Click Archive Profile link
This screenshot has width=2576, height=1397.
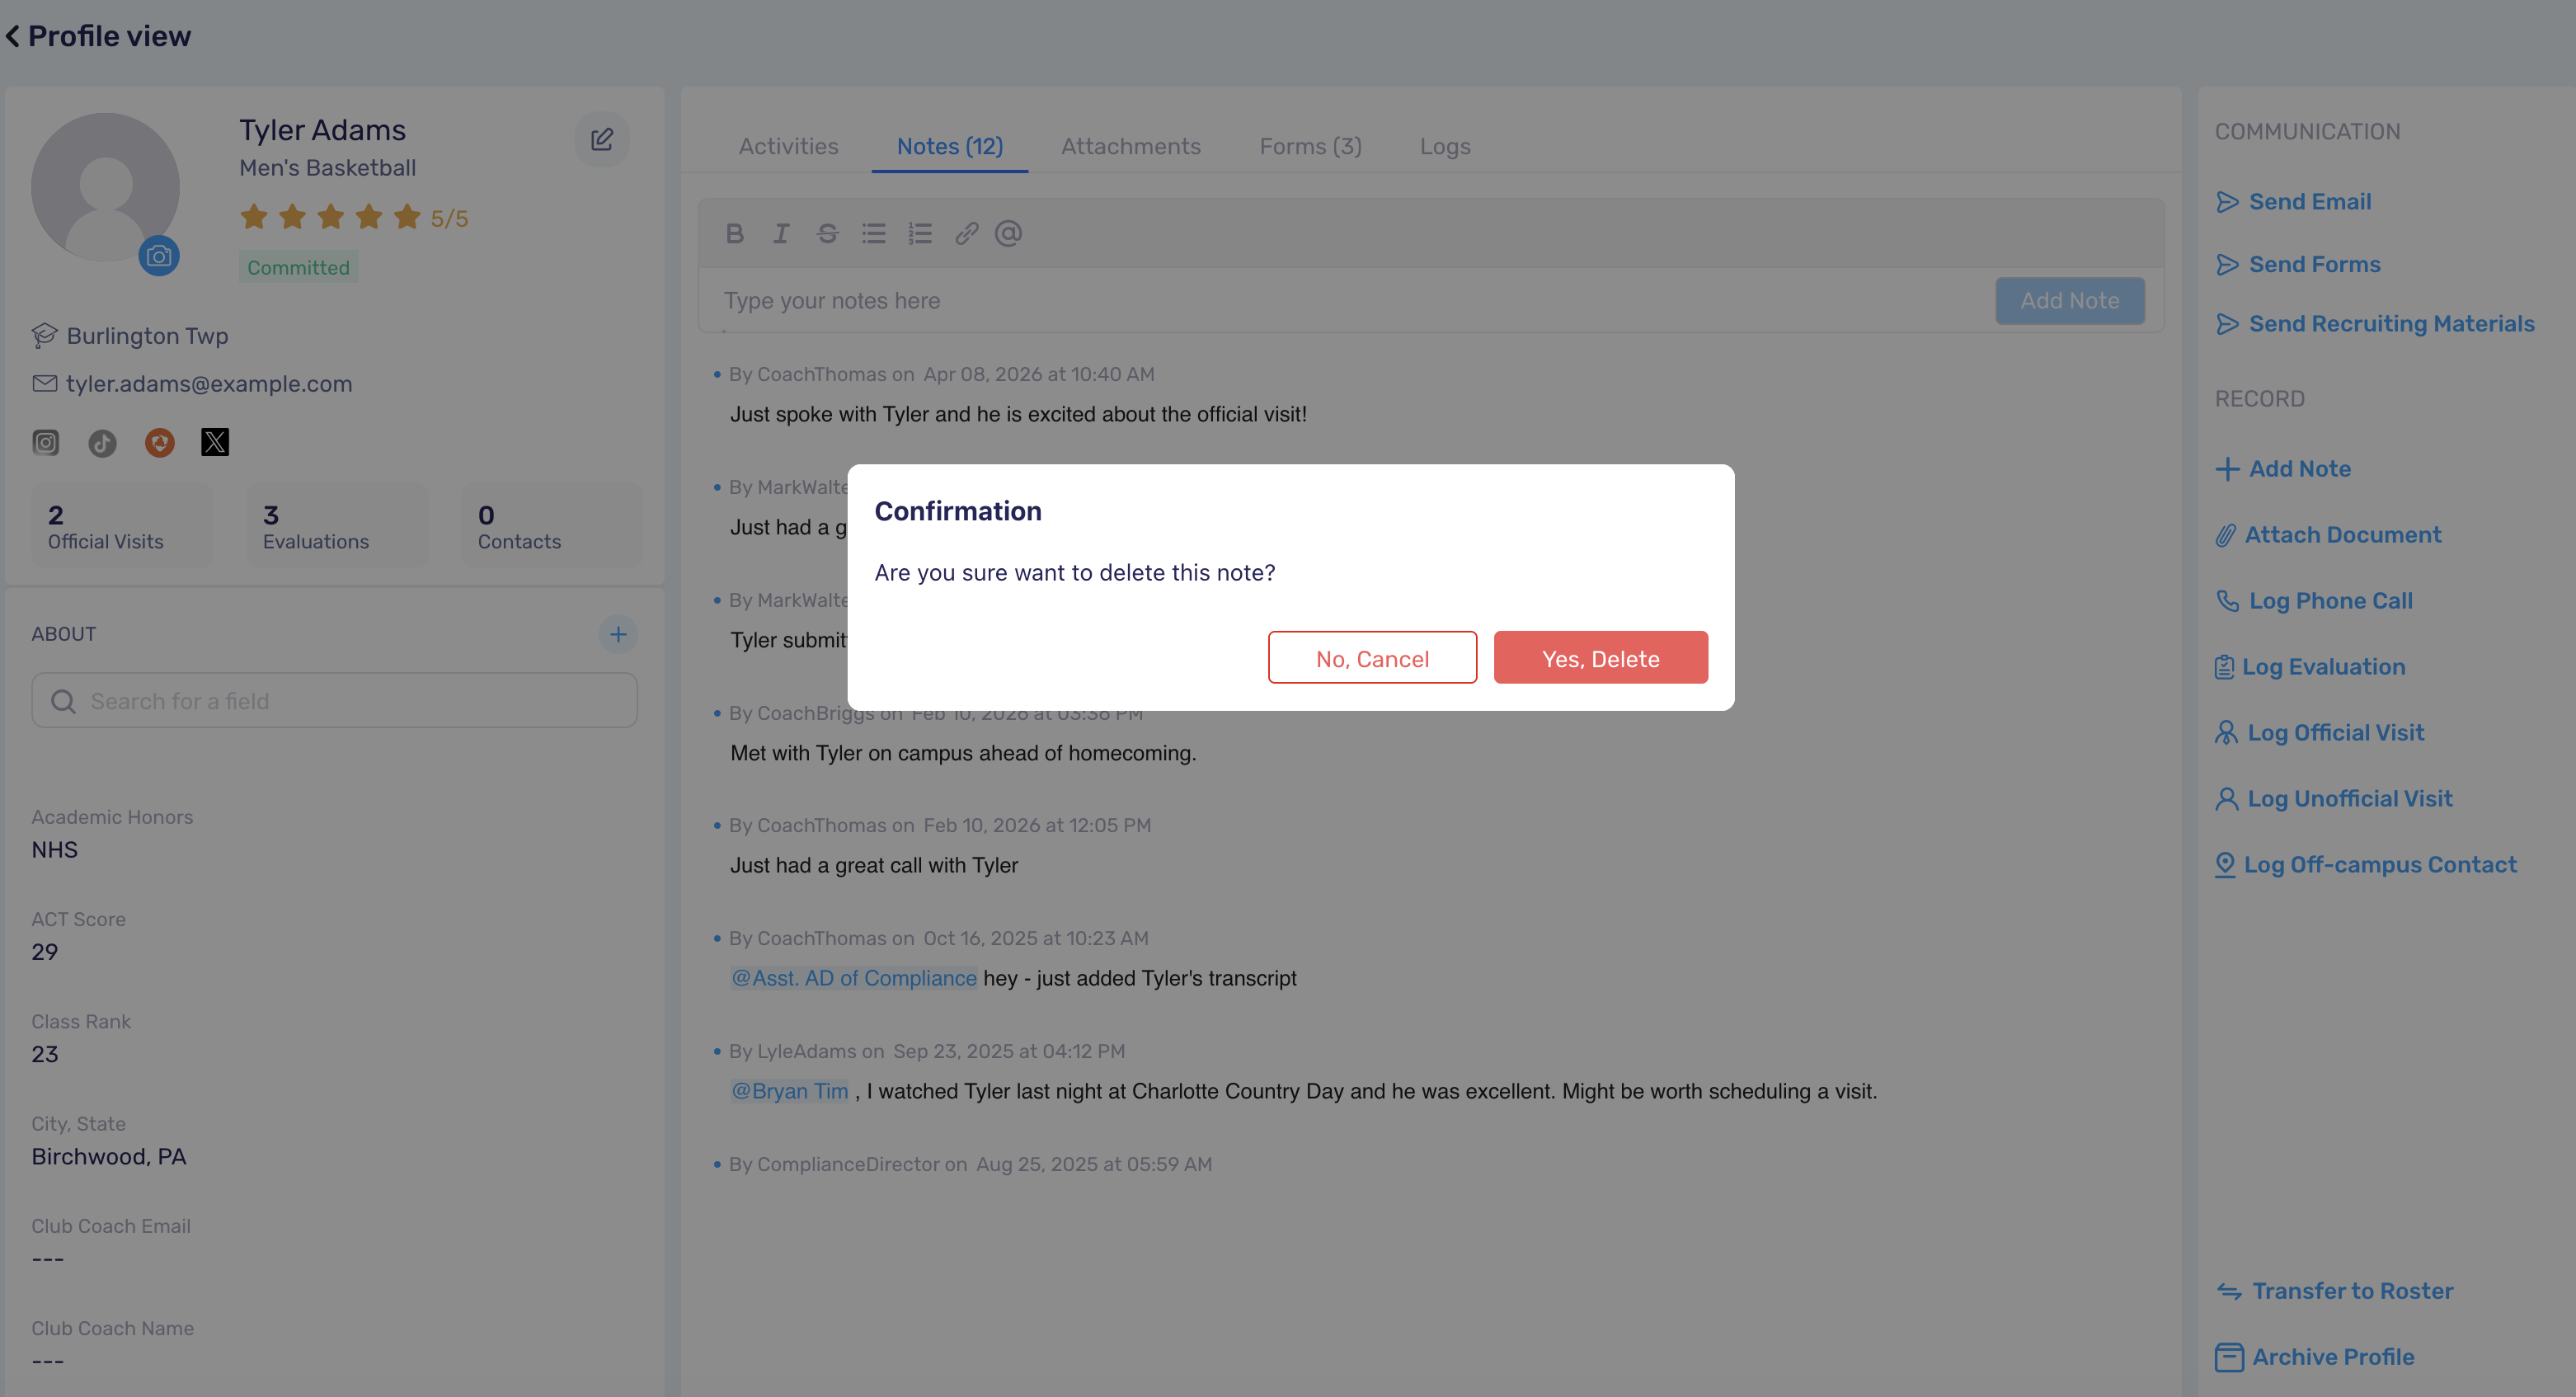[x=2315, y=1357]
